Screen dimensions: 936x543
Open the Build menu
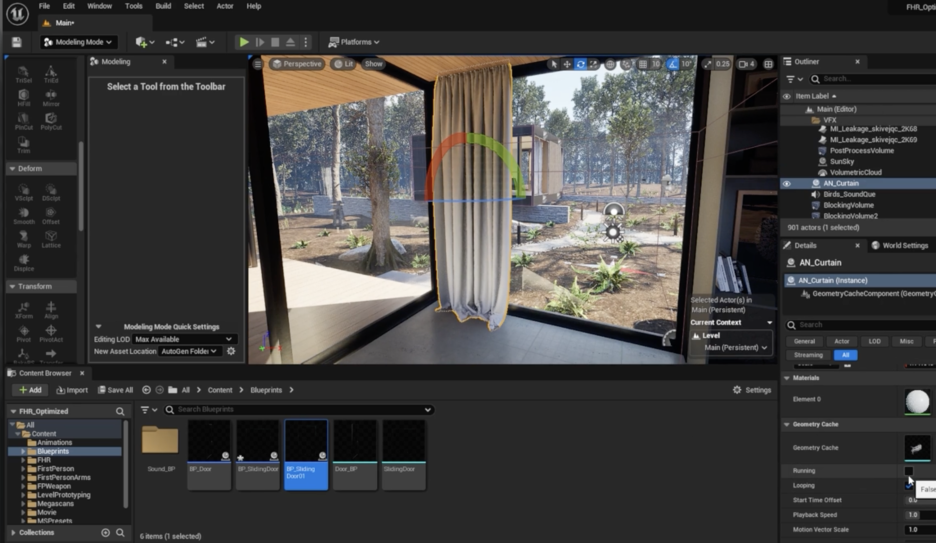(x=163, y=6)
